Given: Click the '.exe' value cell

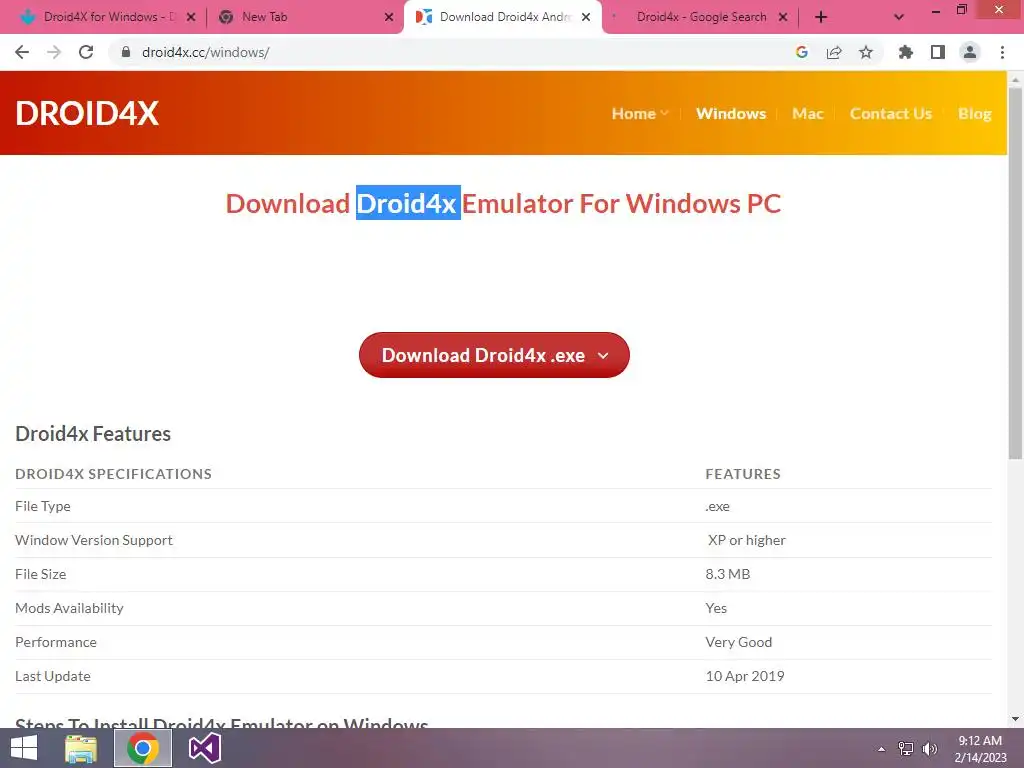Looking at the screenshot, I should tap(718, 506).
